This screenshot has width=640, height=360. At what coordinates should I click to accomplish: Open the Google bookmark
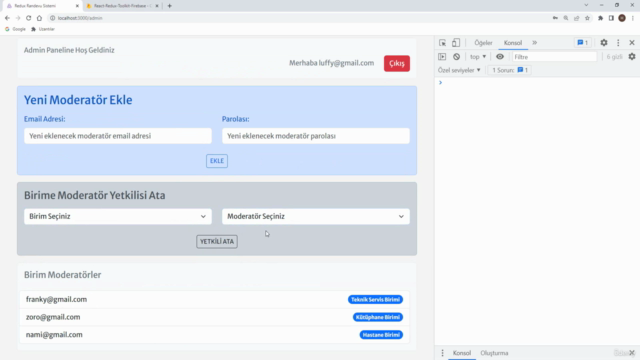(x=15, y=29)
